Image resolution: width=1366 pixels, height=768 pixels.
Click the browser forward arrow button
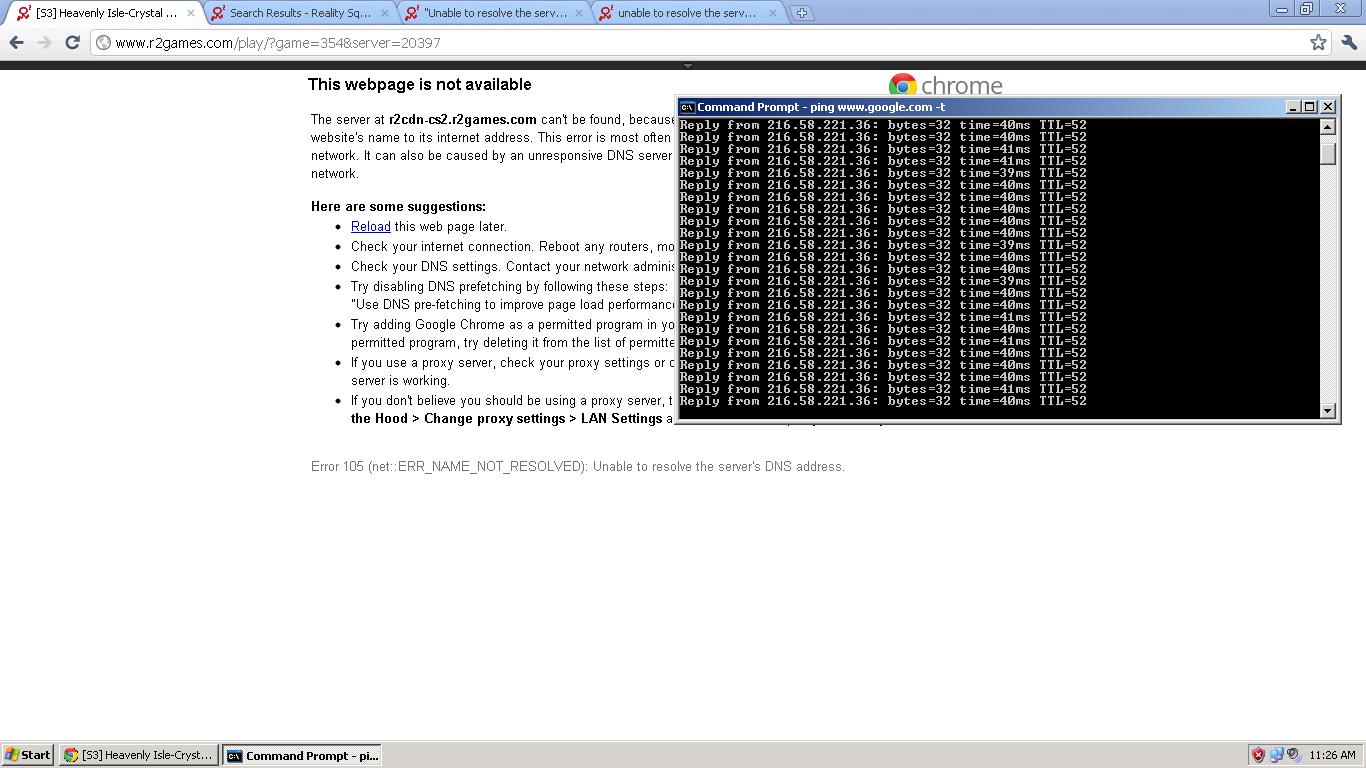pyautogui.click(x=44, y=42)
